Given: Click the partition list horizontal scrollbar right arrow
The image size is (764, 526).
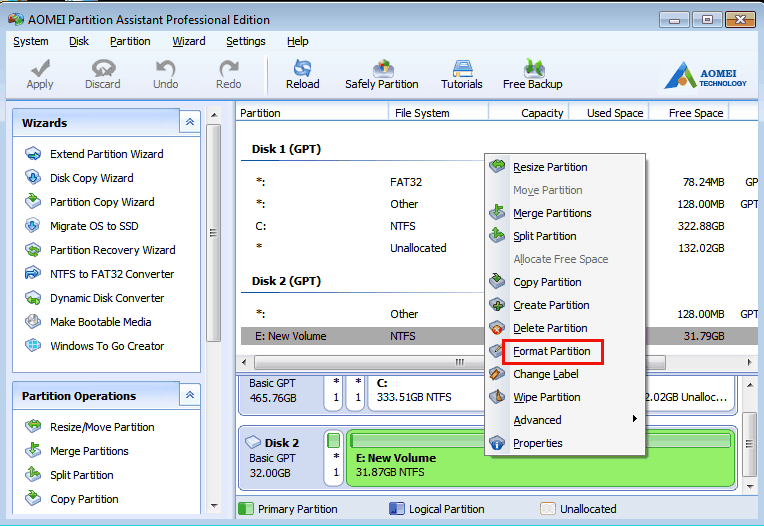Looking at the screenshot, I should tap(750, 362).
